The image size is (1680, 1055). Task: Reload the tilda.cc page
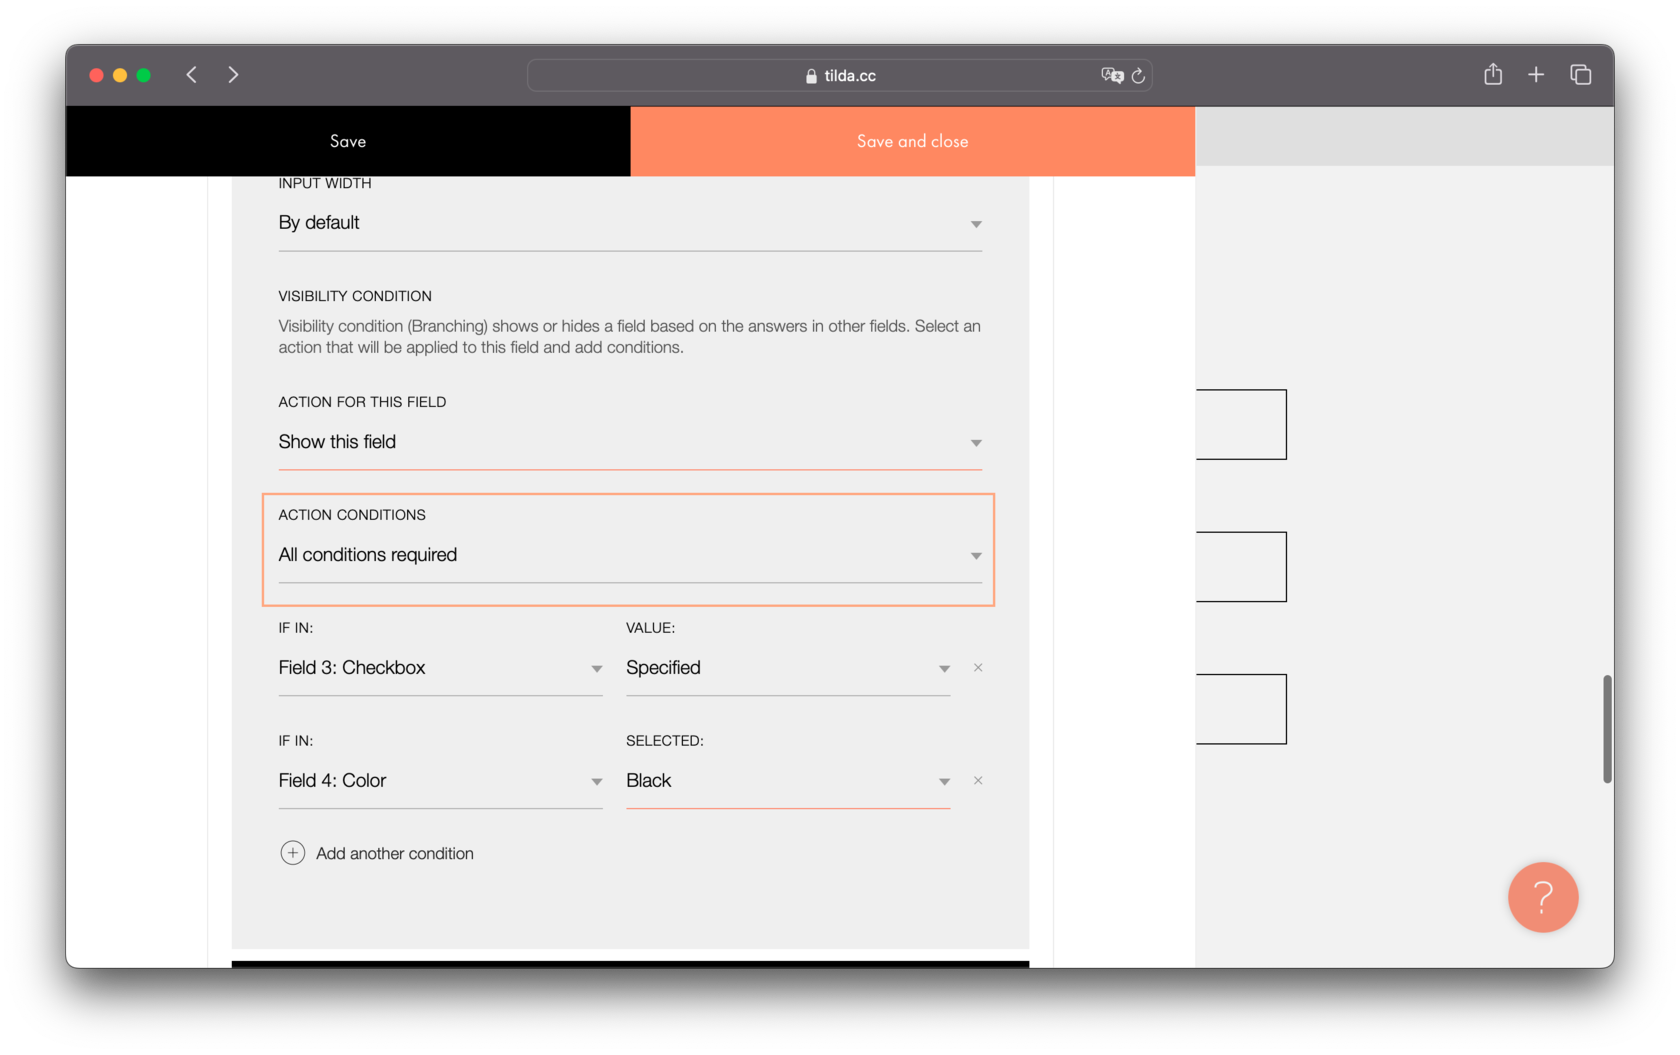(1138, 75)
